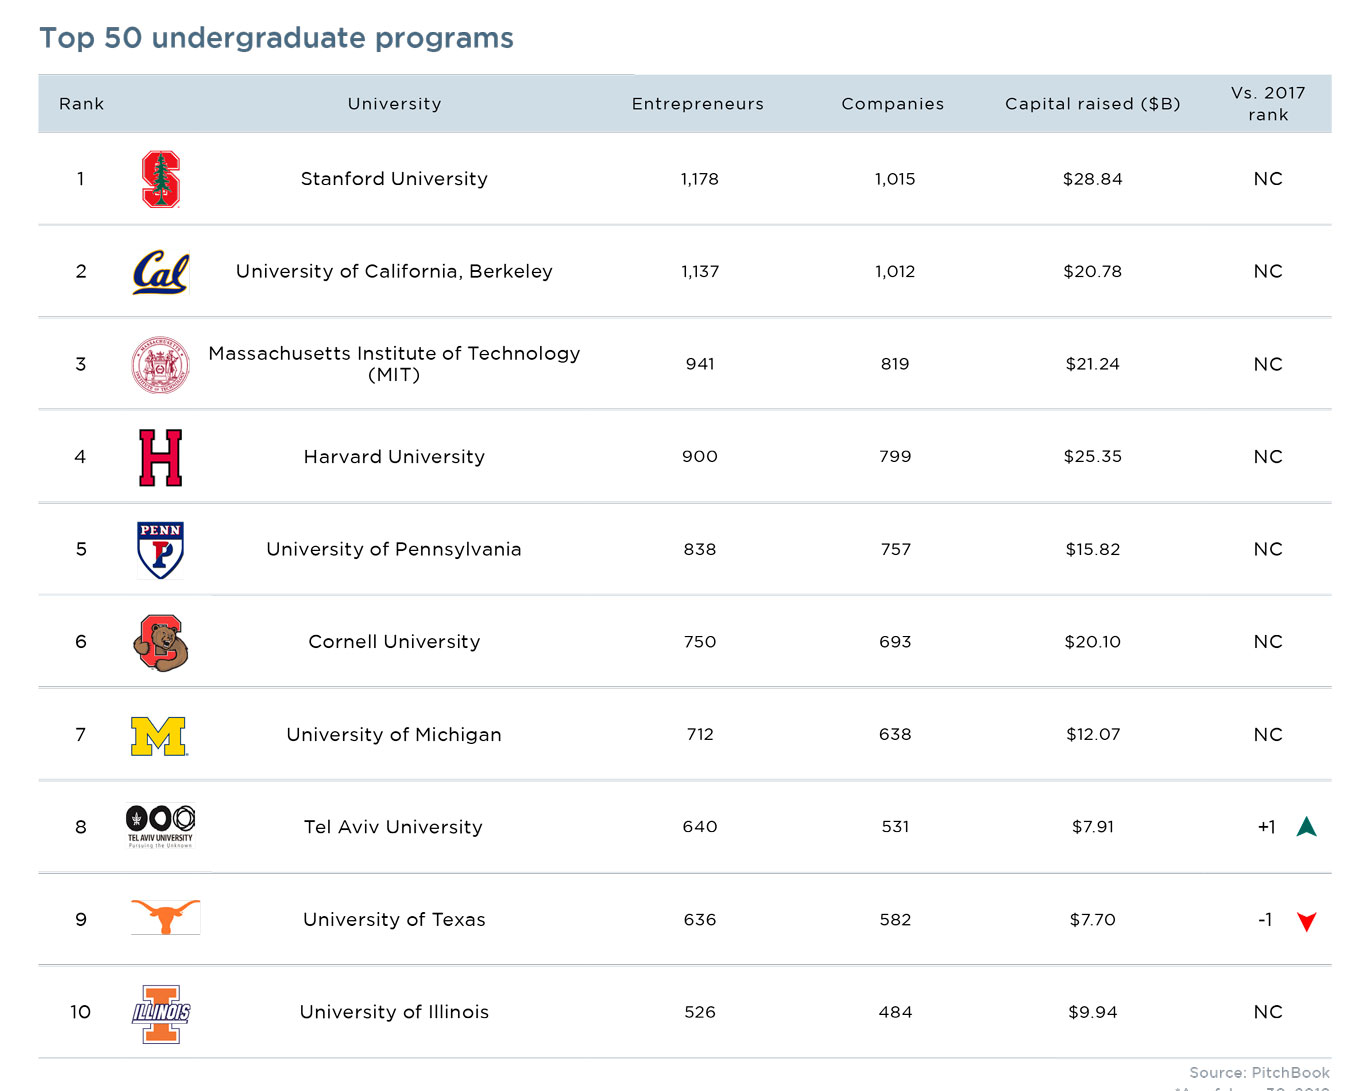Click the Illinois orange I logo

pos(161,1013)
